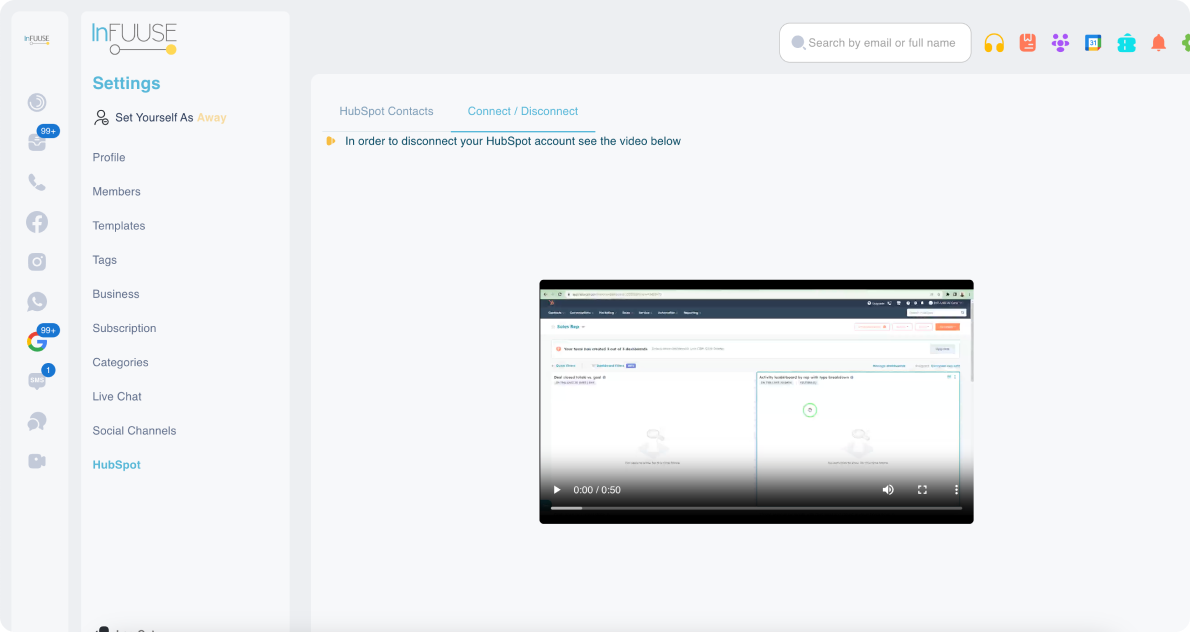Image resolution: width=1190 pixels, height=632 pixels.
Task: Select HubSpot in settings menu
Action: (117, 464)
